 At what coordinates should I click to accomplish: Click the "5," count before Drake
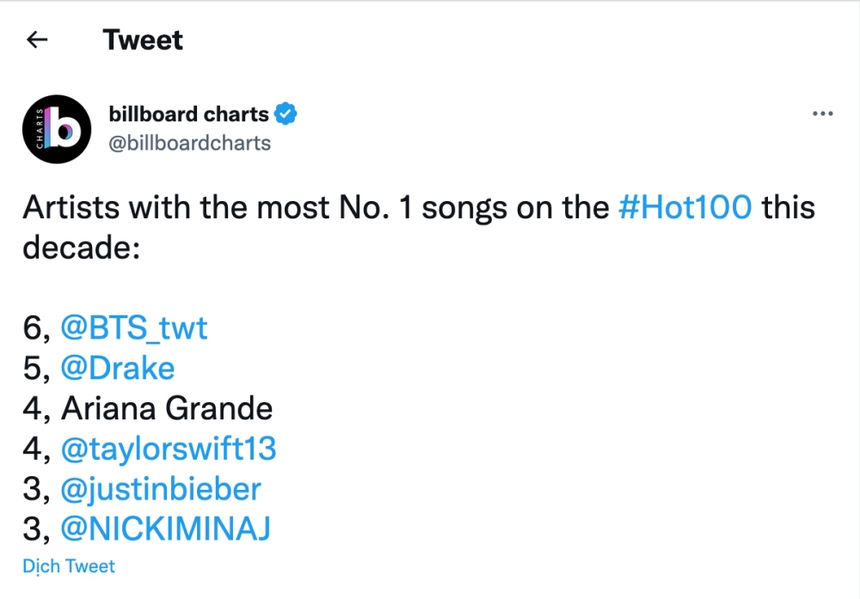tap(37, 368)
